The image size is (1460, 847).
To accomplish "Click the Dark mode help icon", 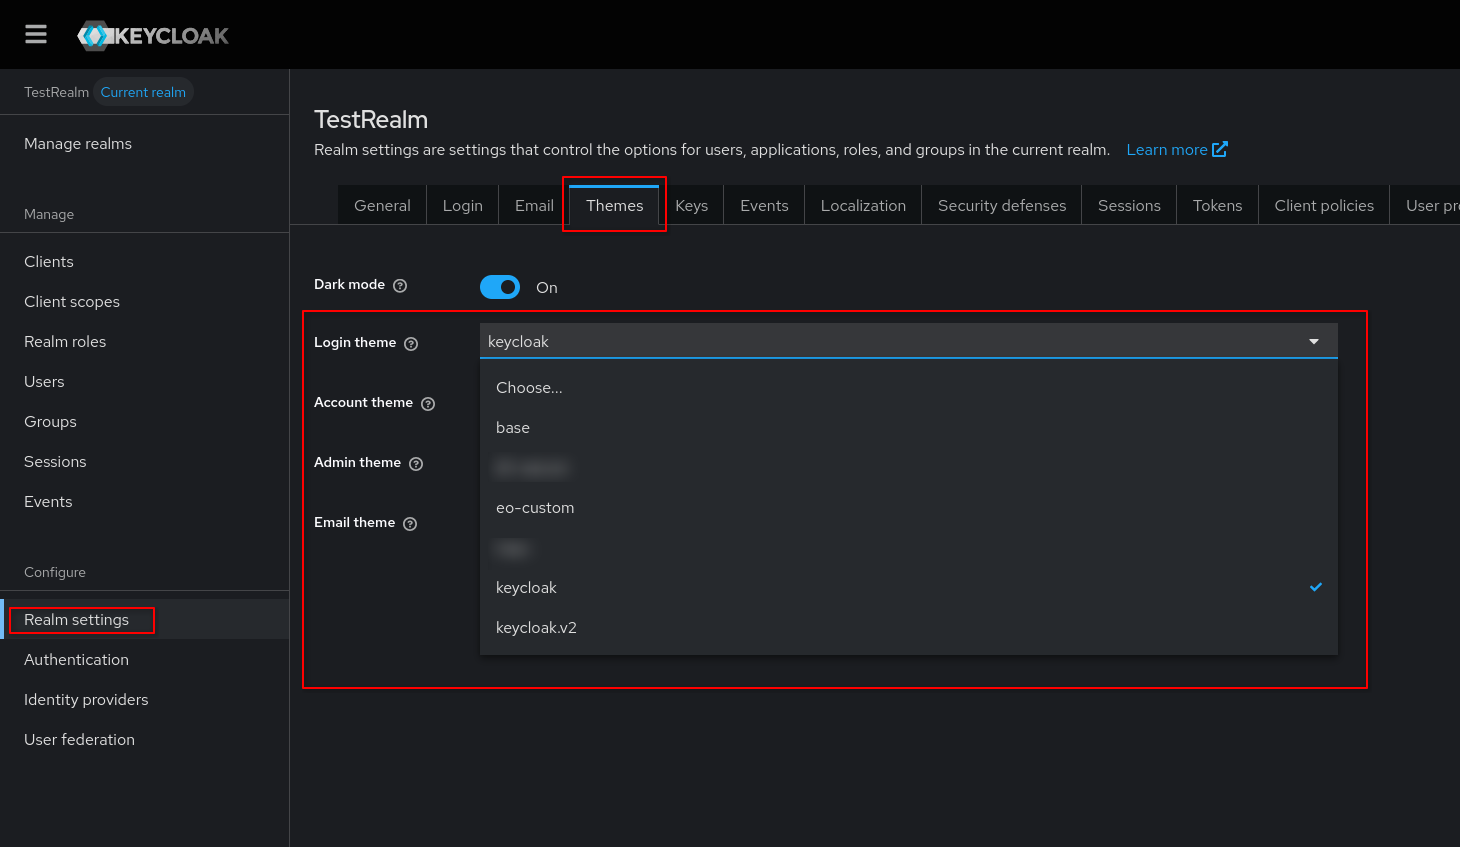I will (x=400, y=286).
